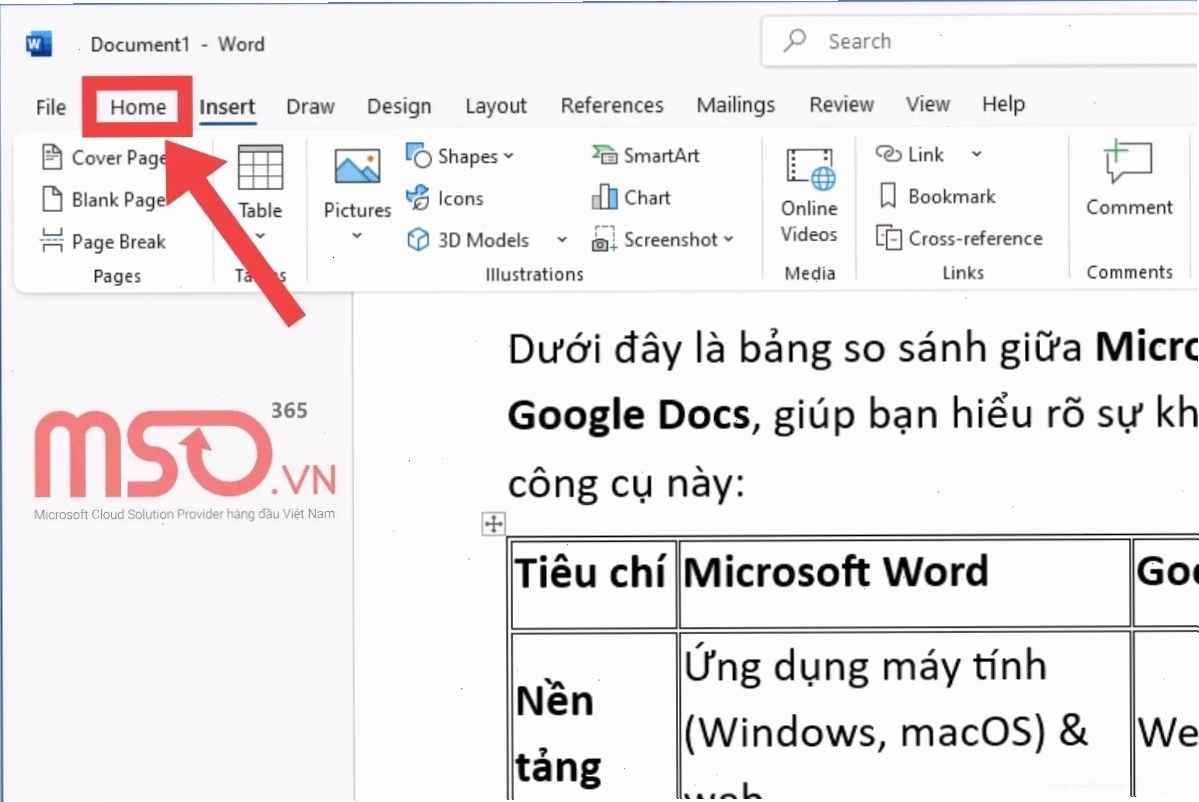Insert Icons from the Illustrations group
Image resolution: width=1199 pixels, height=802 pixels.
click(x=445, y=198)
